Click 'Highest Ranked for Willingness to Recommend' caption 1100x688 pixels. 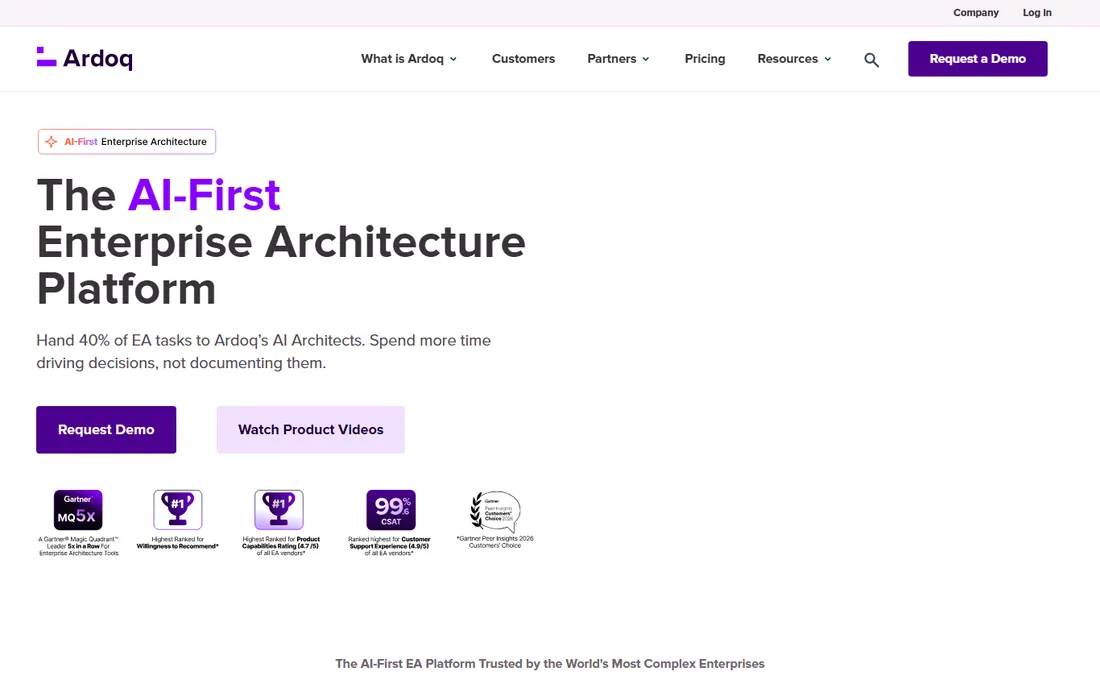click(177, 543)
